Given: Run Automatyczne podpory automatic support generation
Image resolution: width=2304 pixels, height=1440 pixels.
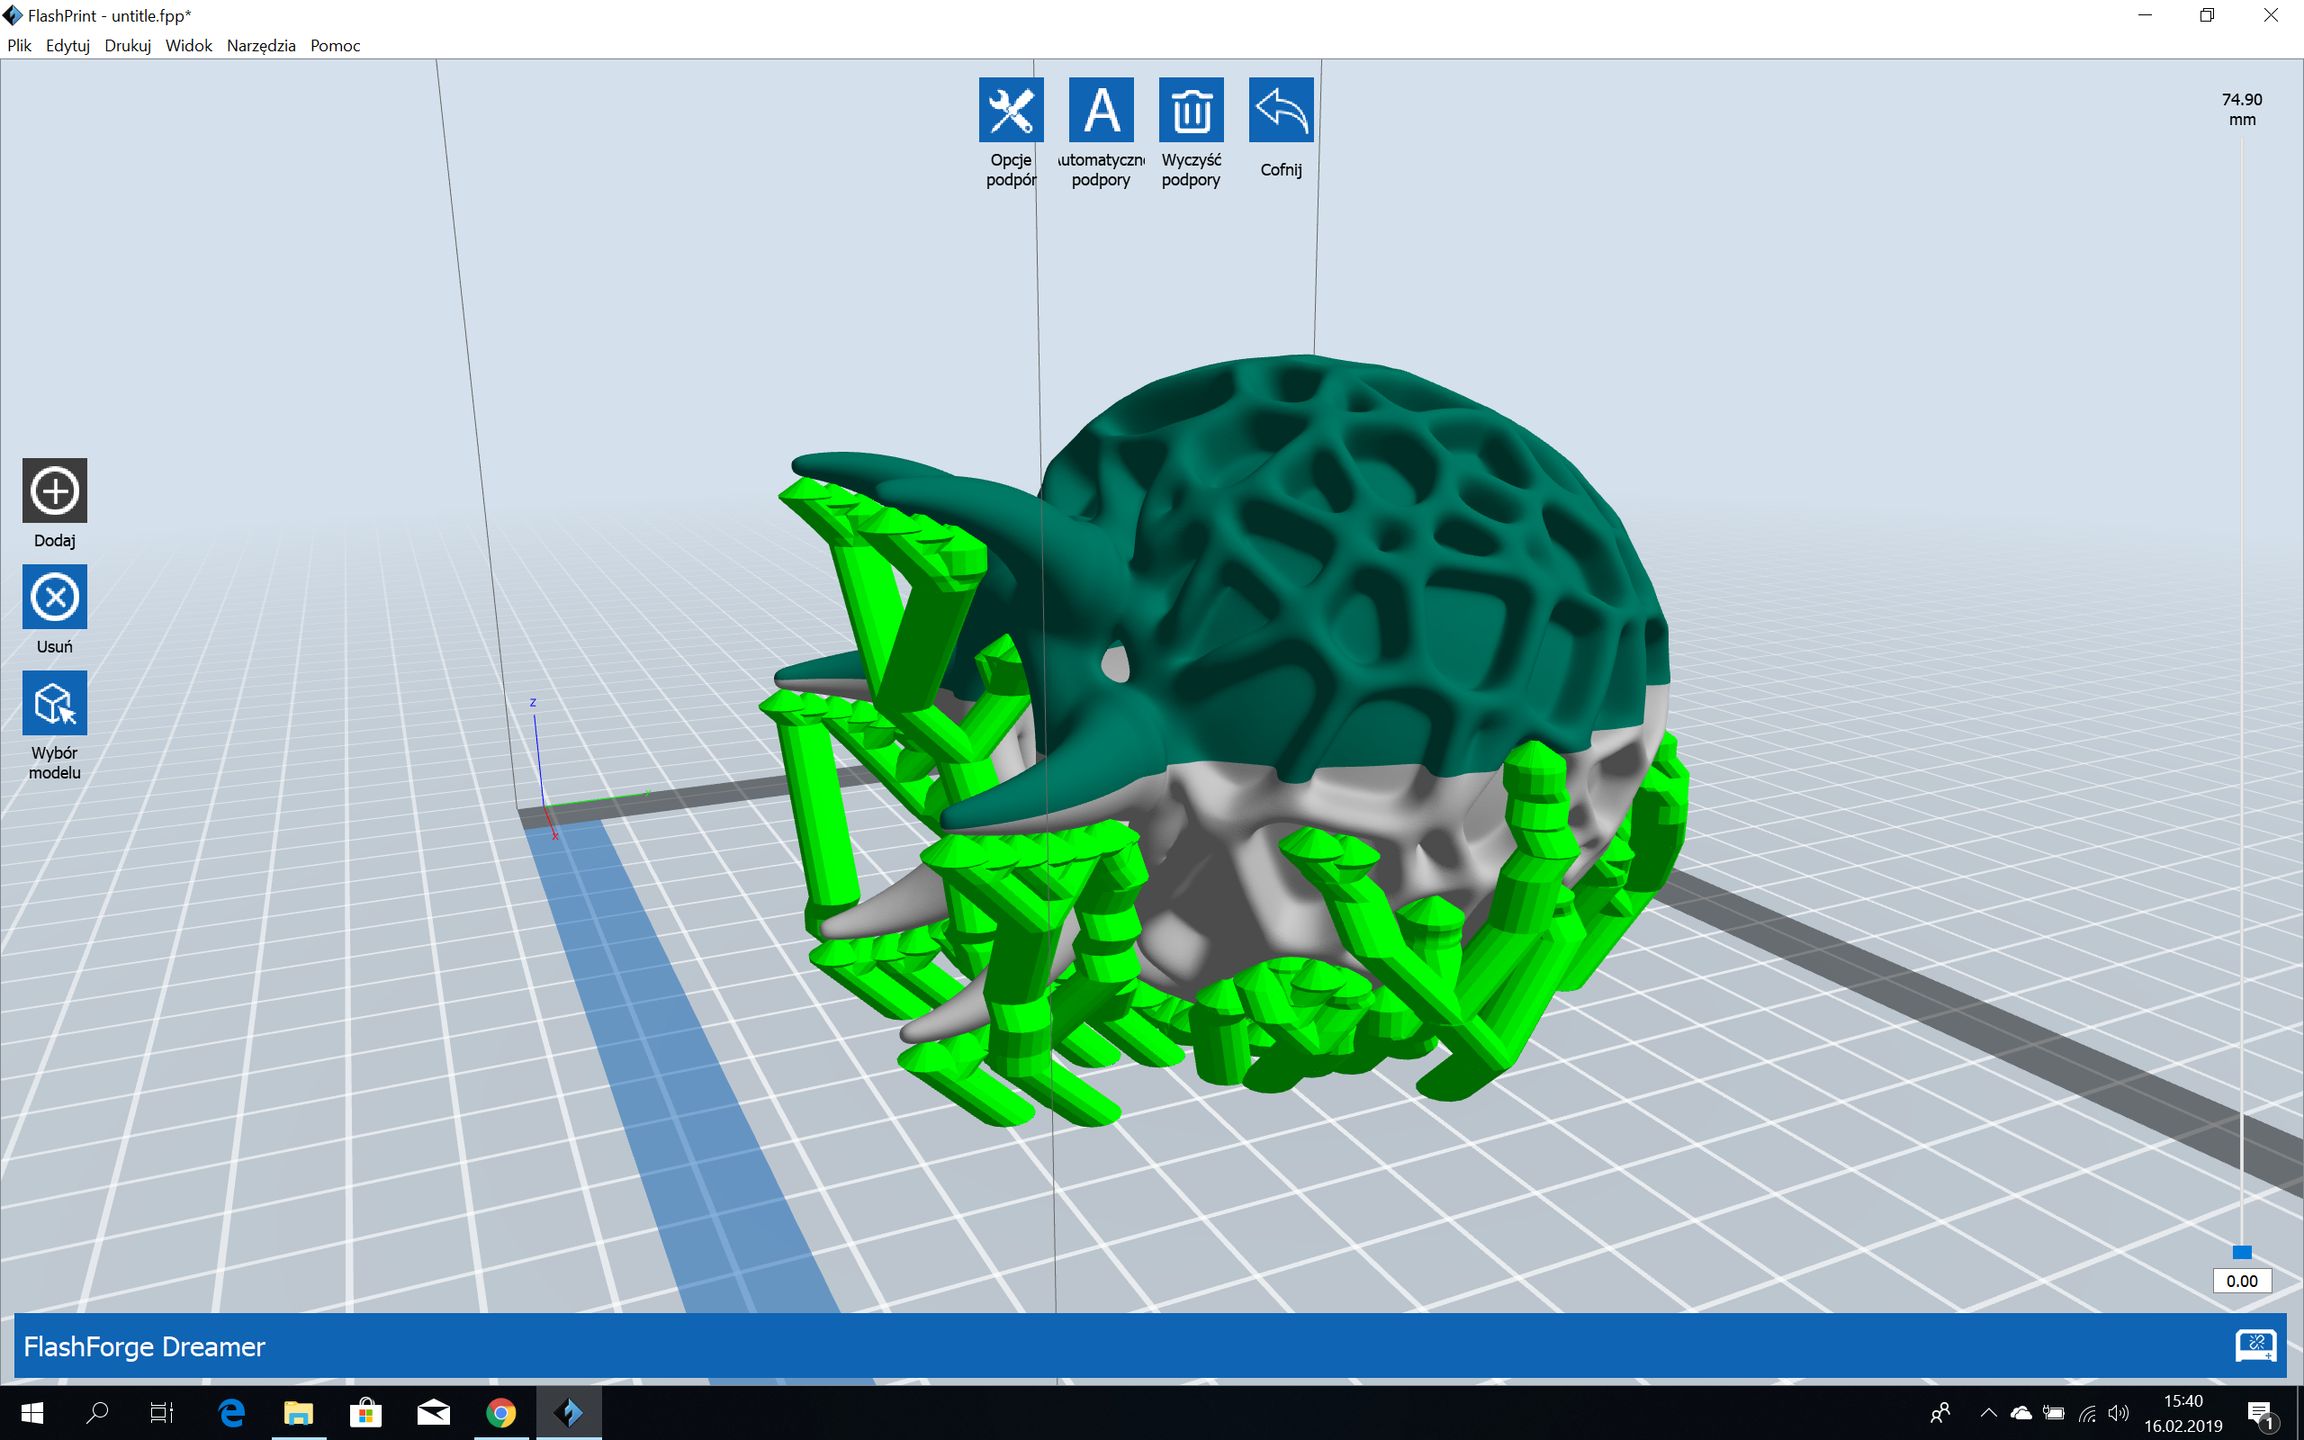Looking at the screenshot, I should pos(1101,110).
